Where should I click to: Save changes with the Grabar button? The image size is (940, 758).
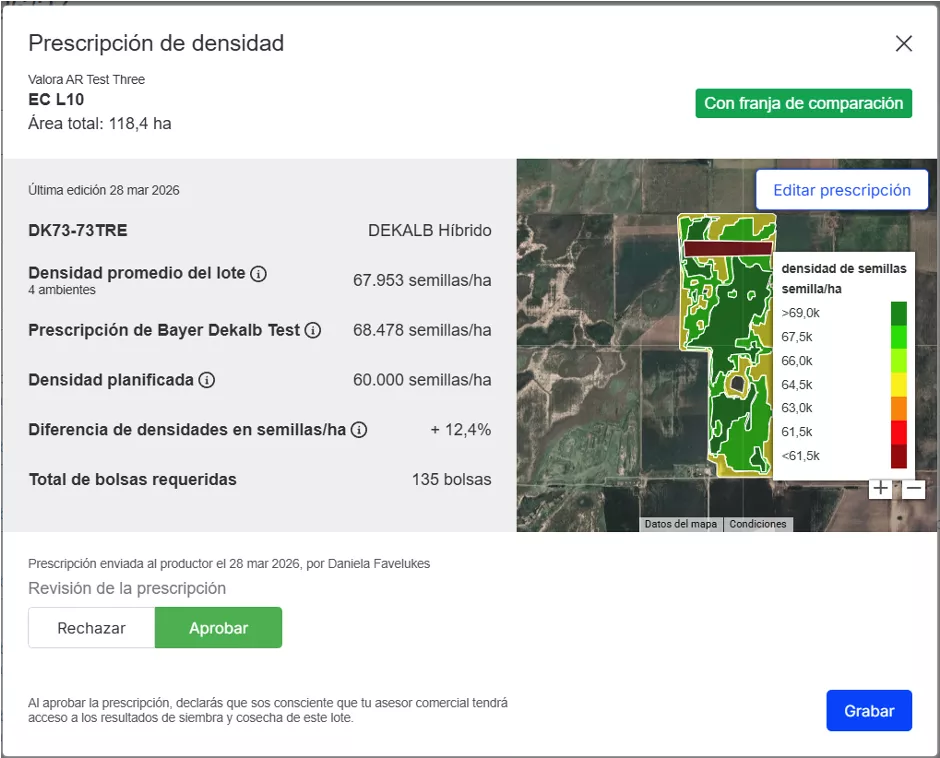[x=868, y=710]
